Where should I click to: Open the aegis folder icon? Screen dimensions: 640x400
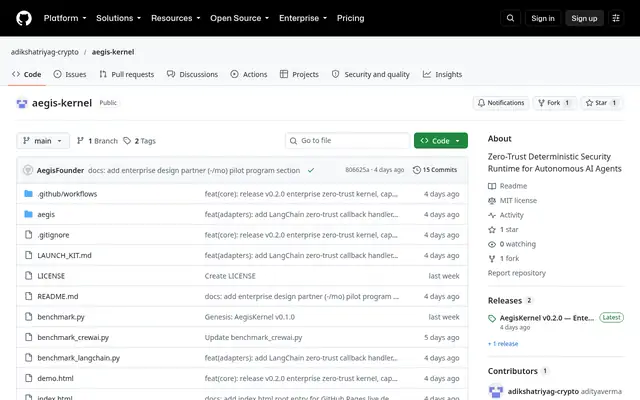28,214
